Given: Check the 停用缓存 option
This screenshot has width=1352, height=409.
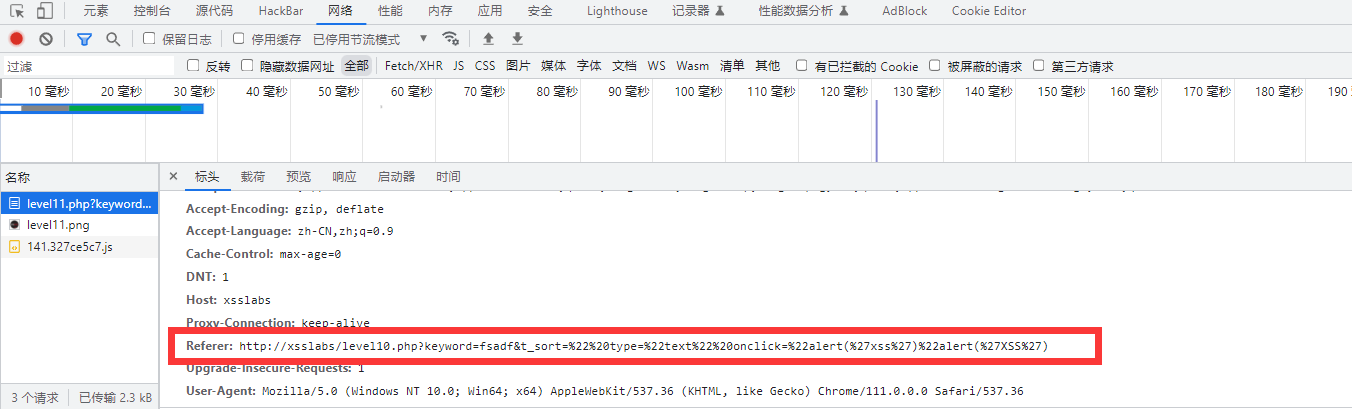Looking at the screenshot, I should point(239,39).
